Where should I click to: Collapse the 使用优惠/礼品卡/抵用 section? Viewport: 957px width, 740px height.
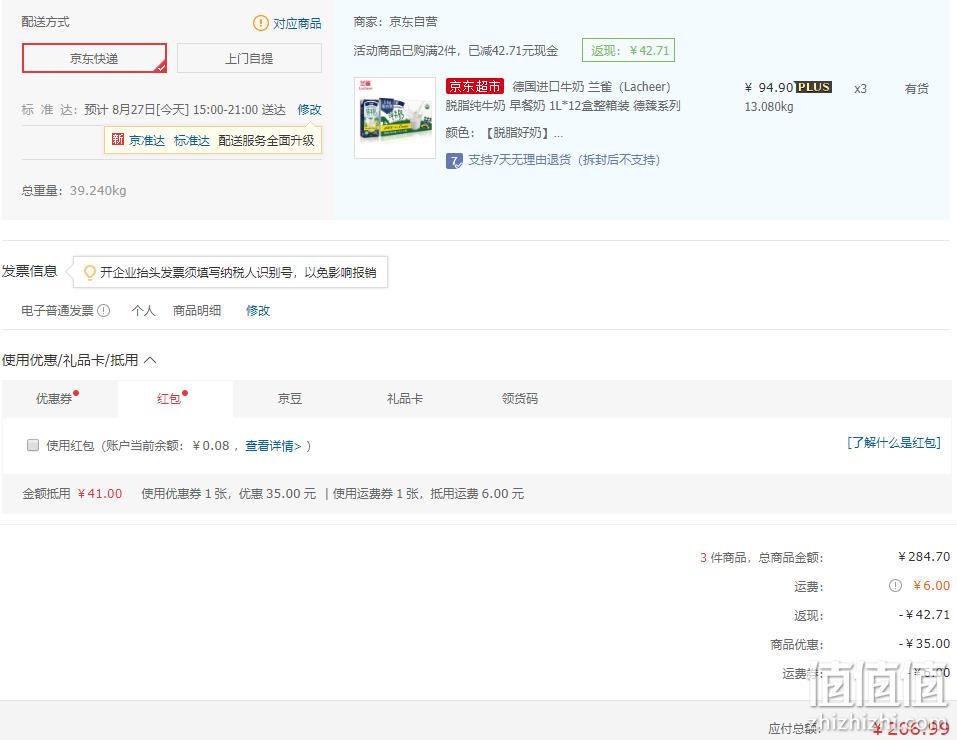150,360
